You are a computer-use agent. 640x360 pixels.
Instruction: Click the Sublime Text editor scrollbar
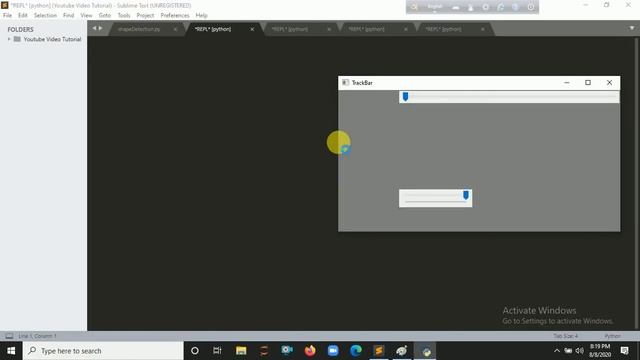(636, 184)
